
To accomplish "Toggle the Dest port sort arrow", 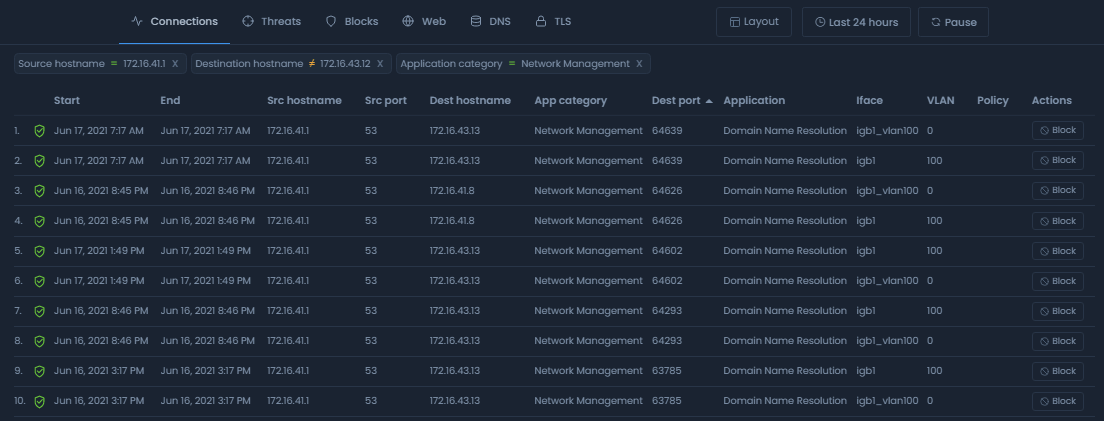I will click(709, 101).
